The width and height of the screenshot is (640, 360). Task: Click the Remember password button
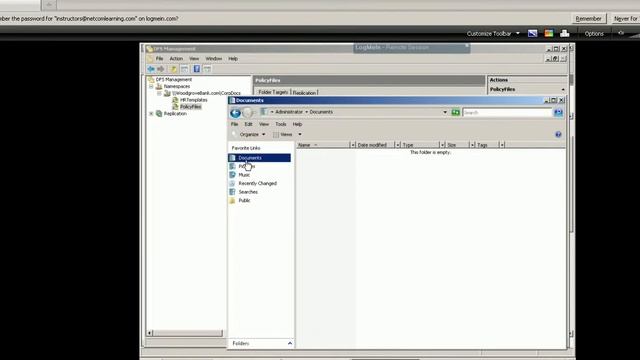tap(588, 19)
